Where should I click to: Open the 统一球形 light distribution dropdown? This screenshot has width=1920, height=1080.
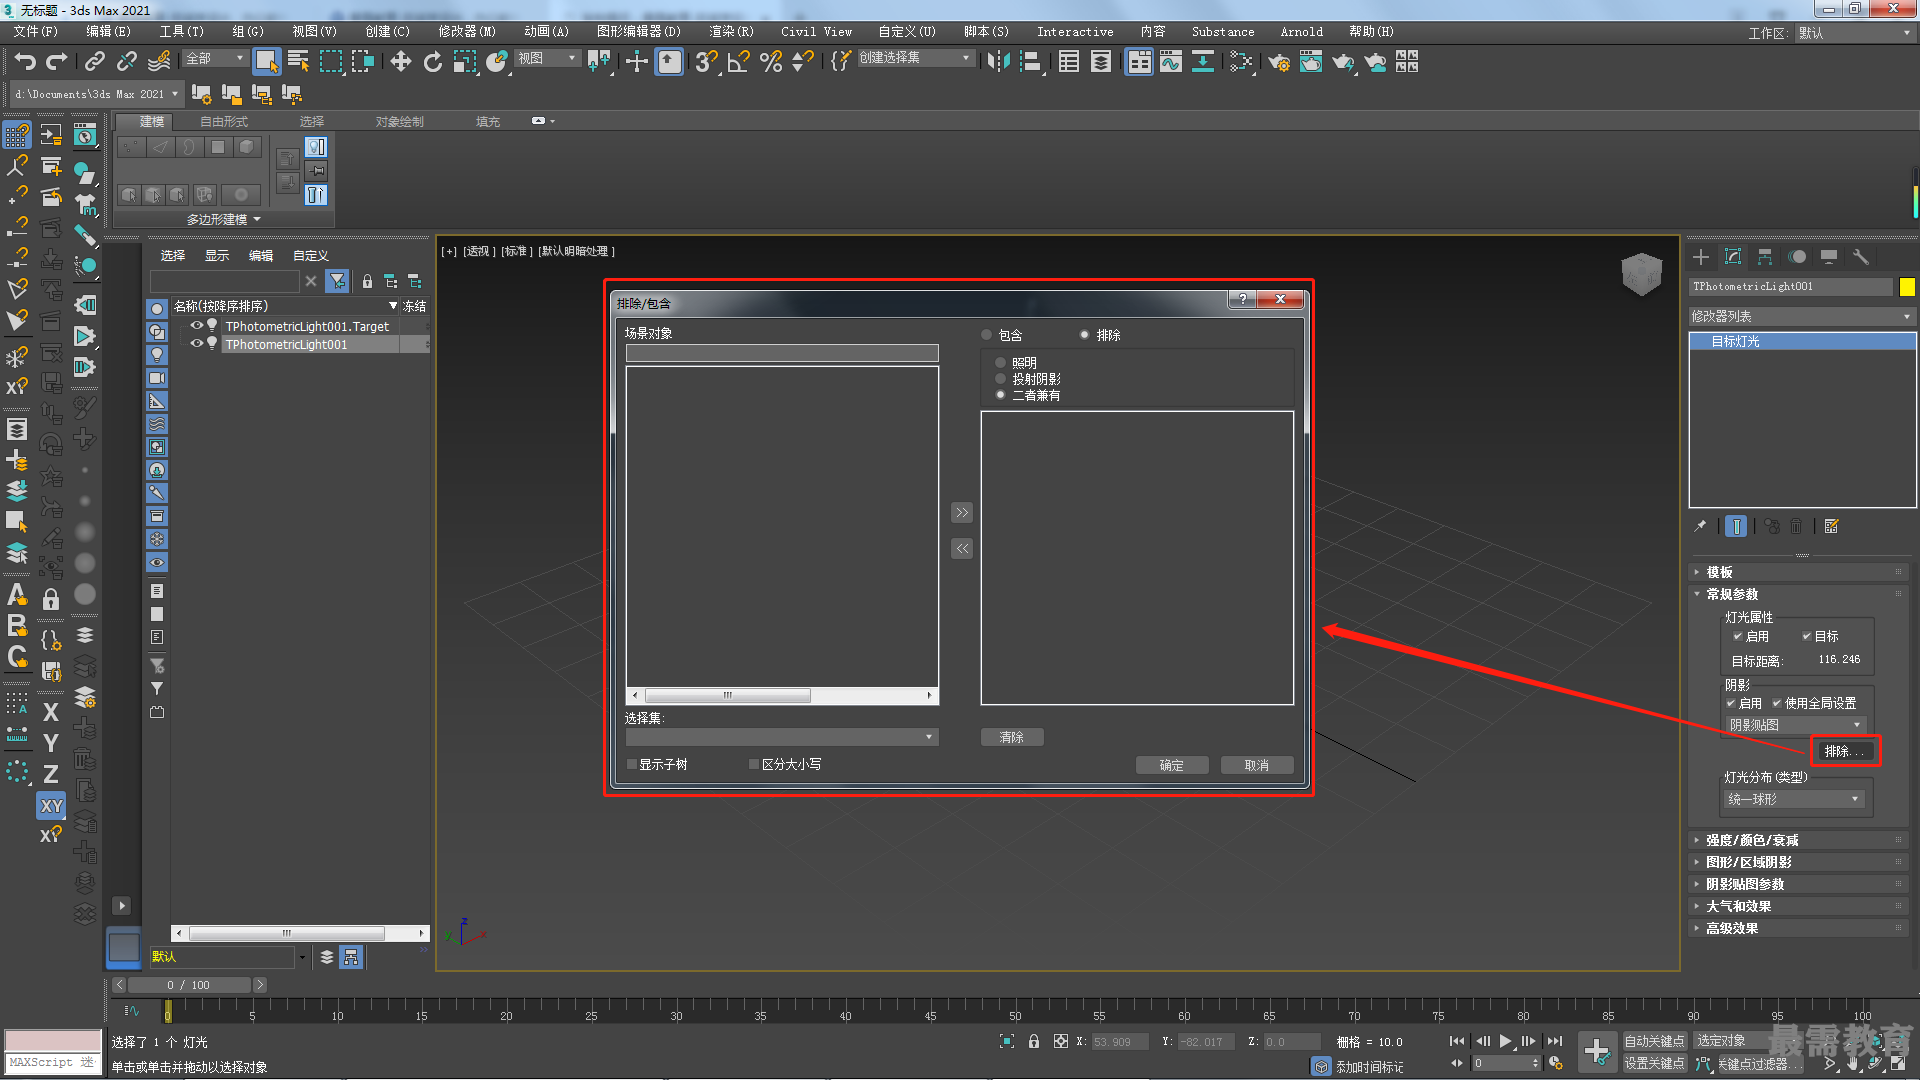click(1793, 799)
